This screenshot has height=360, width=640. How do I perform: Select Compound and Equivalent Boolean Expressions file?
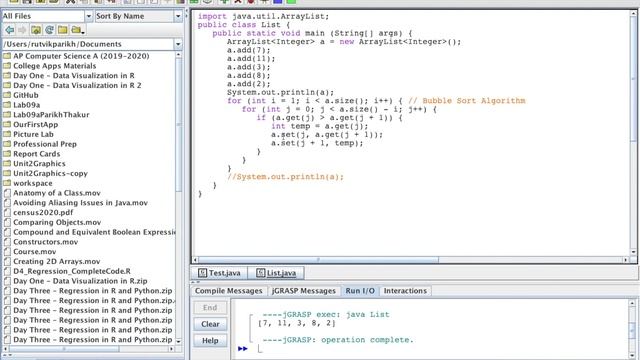pyautogui.click(x=89, y=232)
